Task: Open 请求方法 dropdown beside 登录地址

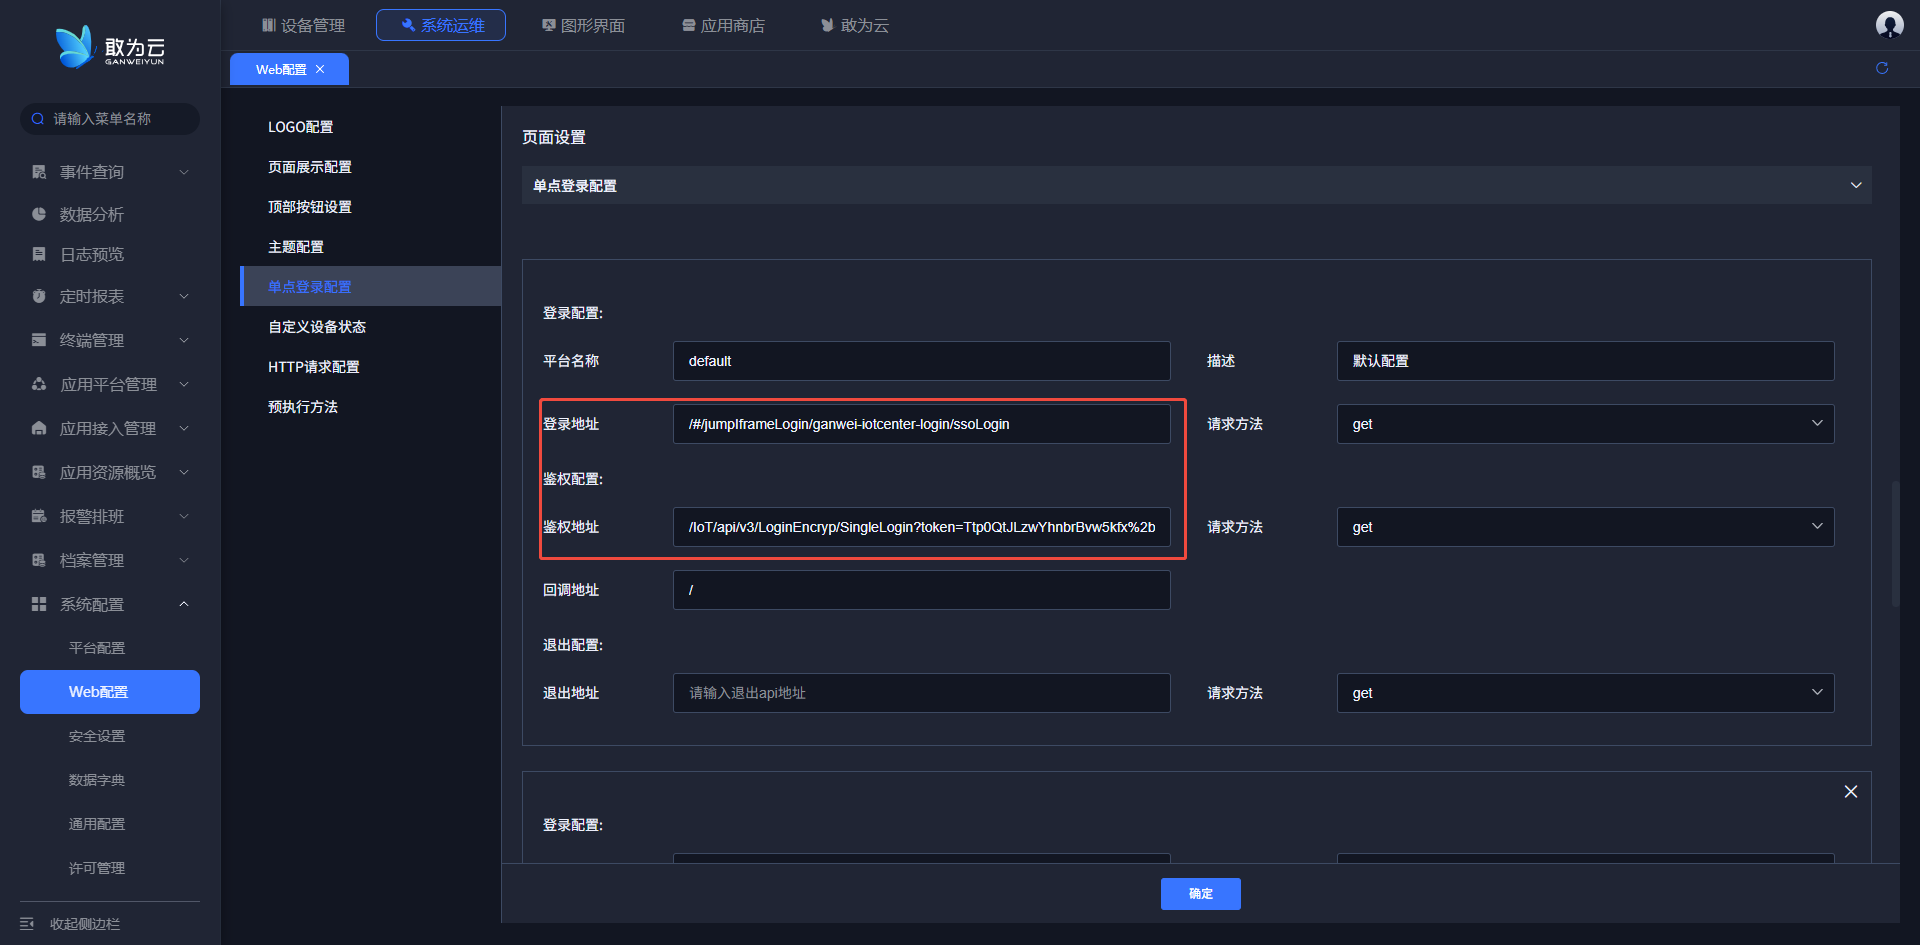Action: click(x=1585, y=424)
